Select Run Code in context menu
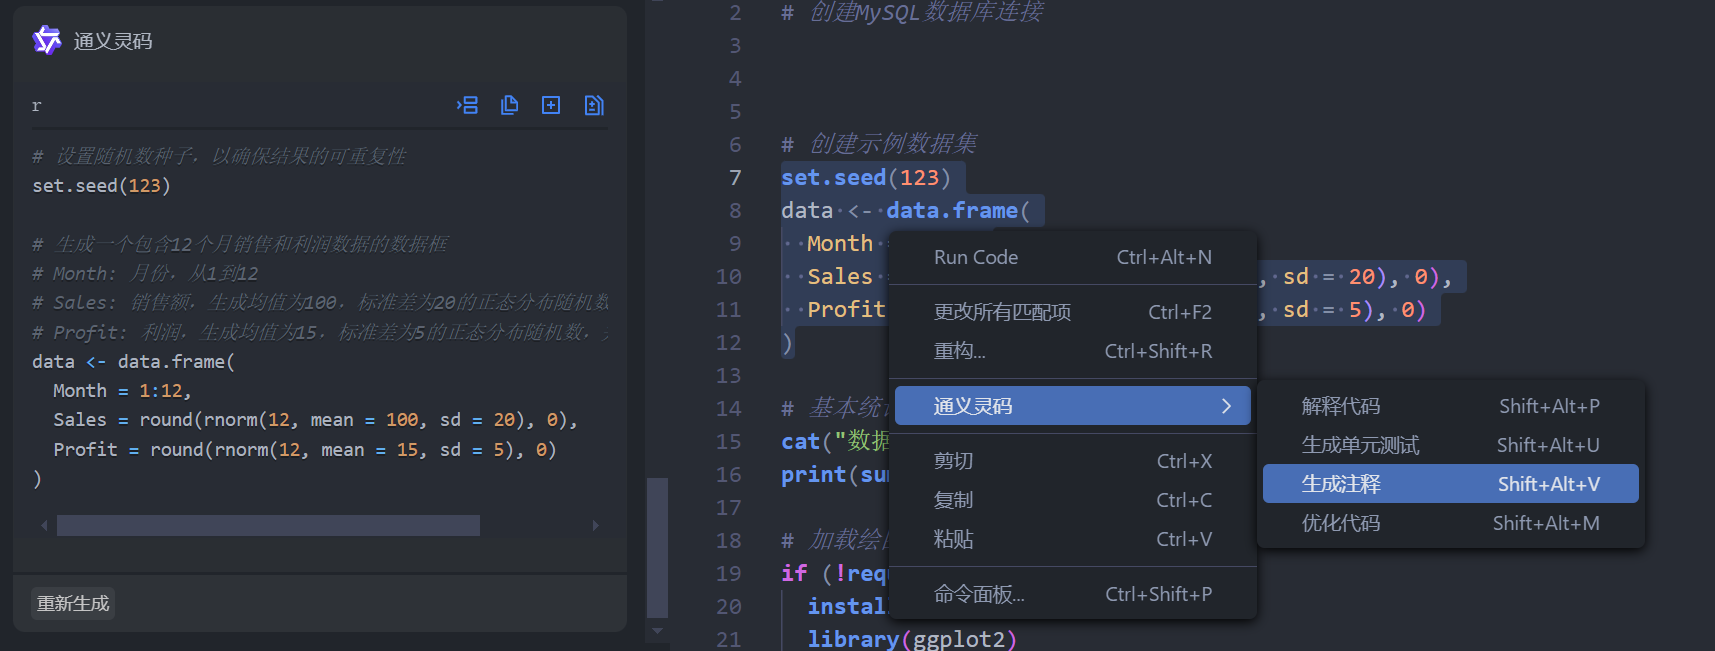 tap(1072, 257)
